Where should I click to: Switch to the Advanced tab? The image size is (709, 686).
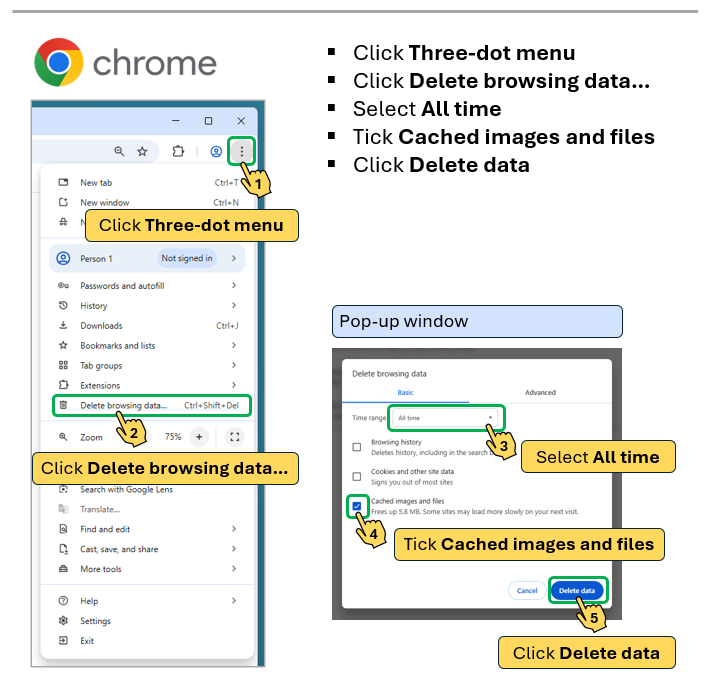click(x=540, y=393)
